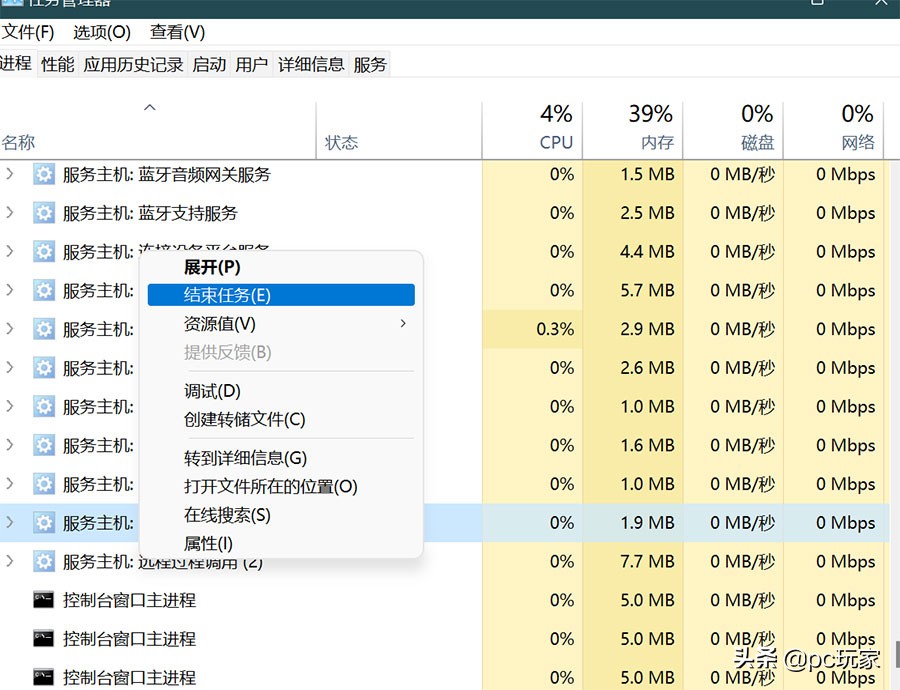Click gear icon on row showing 0.3% CPU
The height and width of the screenshot is (690, 900).
44,329
